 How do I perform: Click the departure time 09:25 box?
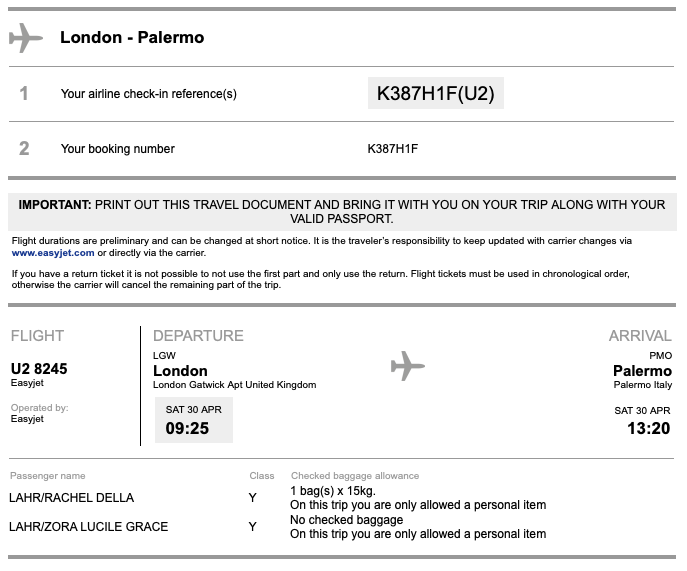click(194, 420)
